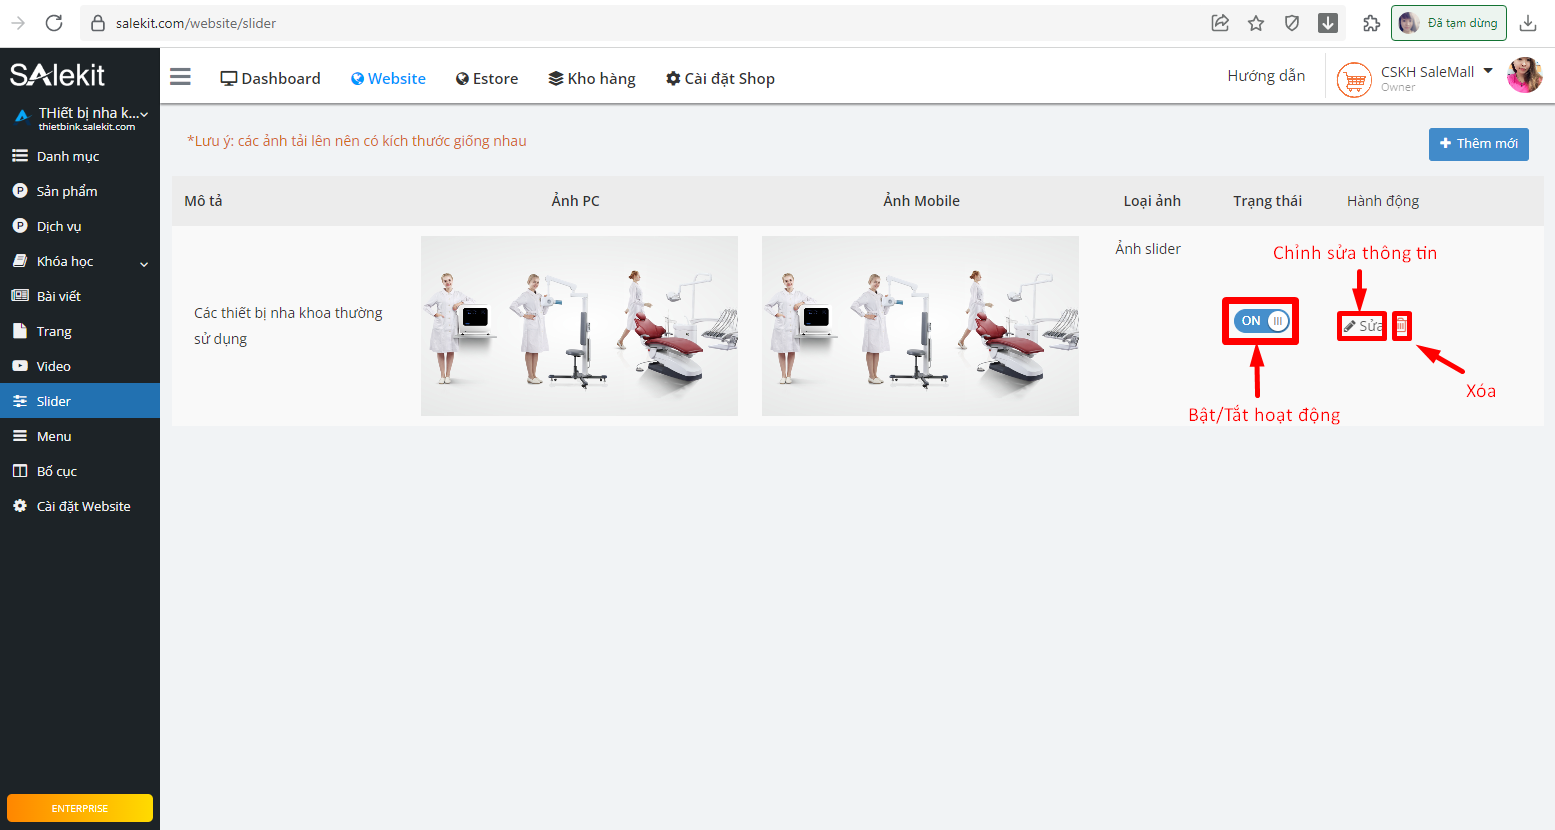Toggle the hamburger sidebar menu icon
This screenshot has width=1555, height=830.
(180, 77)
